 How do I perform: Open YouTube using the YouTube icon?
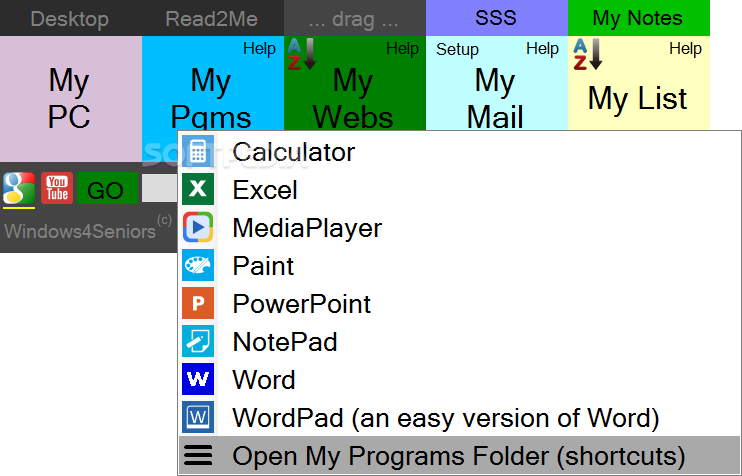[57, 188]
